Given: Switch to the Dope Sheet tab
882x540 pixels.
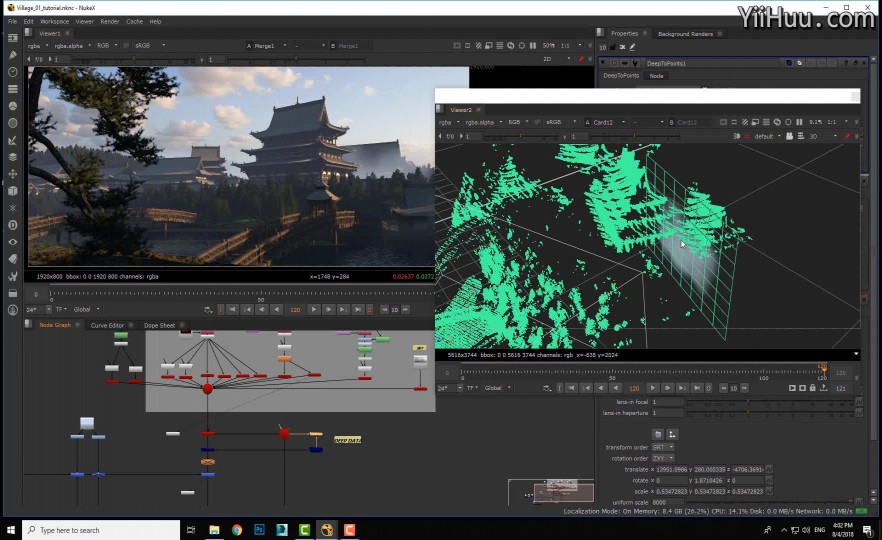Looking at the screenshot, I should [159, 325].
